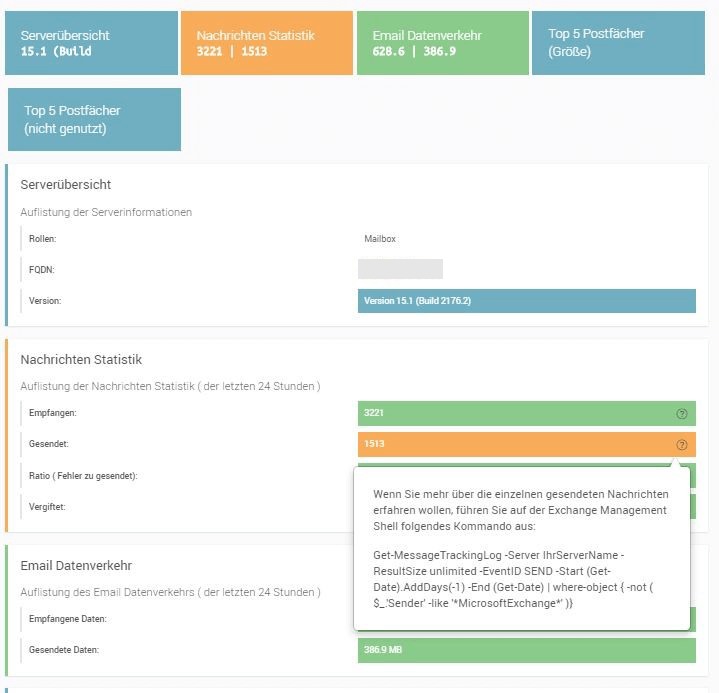Click the Ratio (Fehler zu gesendet) label
The image size is (719, 693).
(x=84, y=476)
